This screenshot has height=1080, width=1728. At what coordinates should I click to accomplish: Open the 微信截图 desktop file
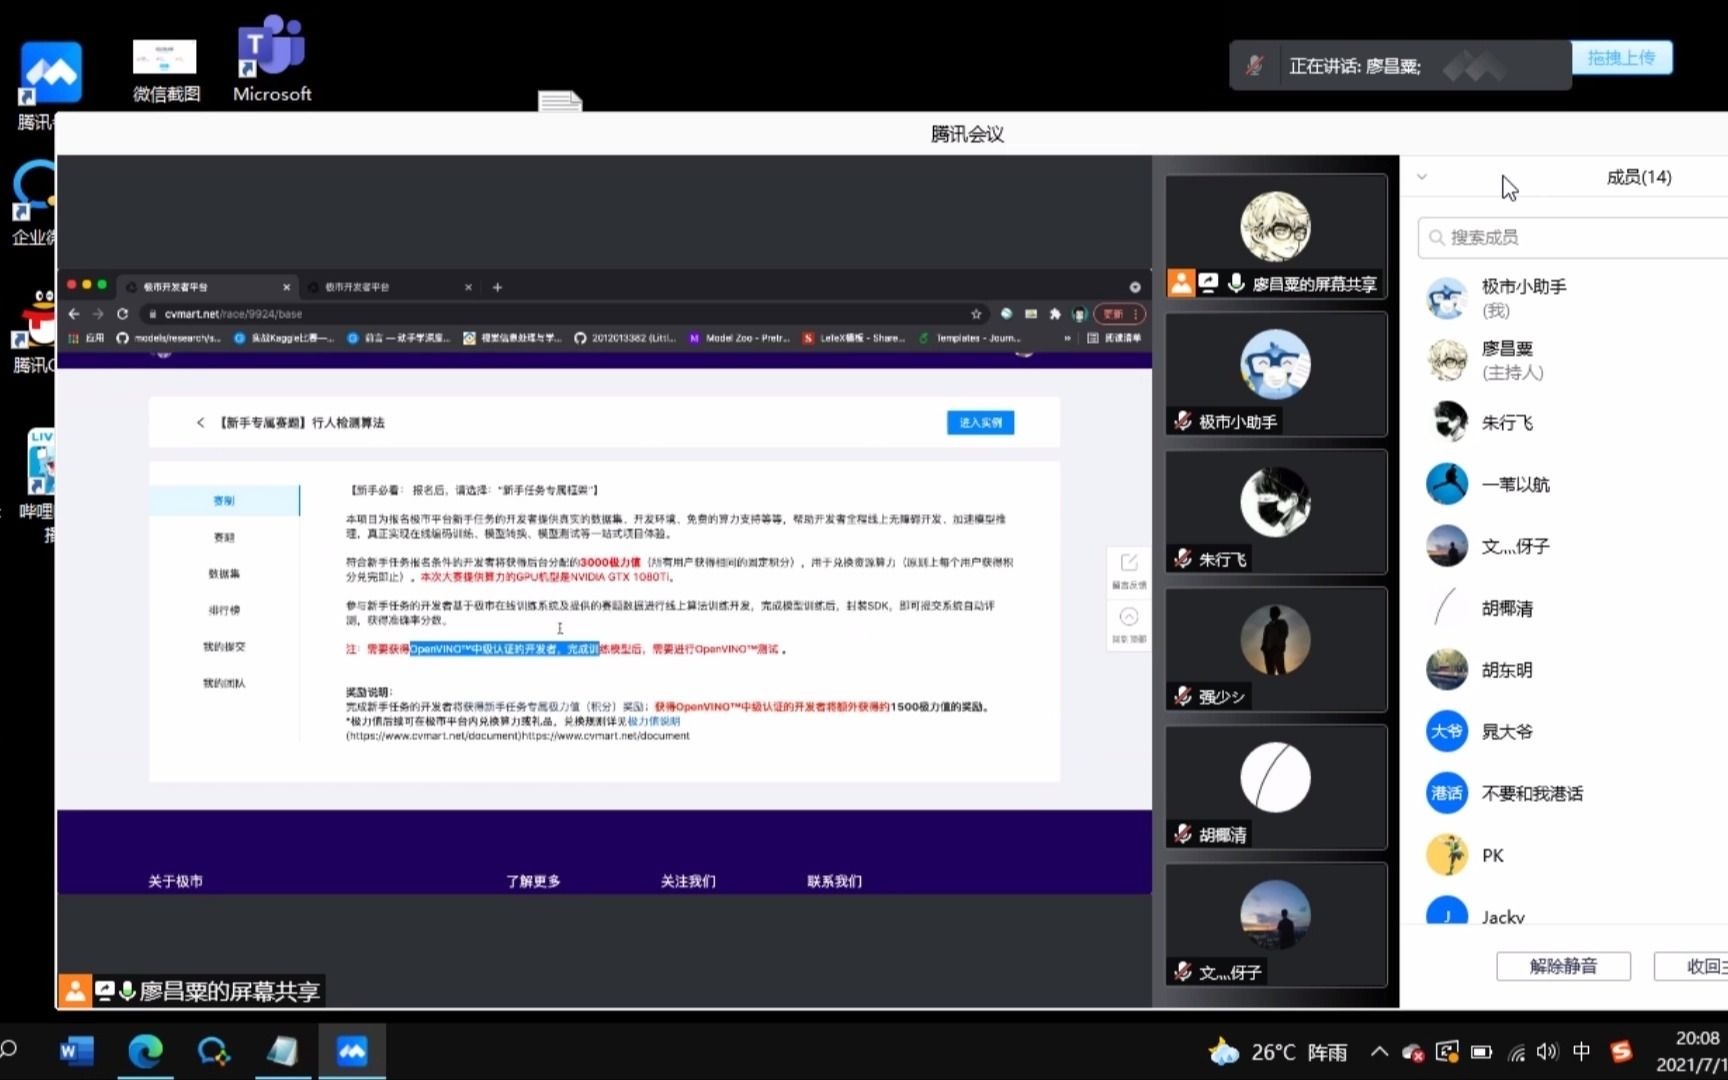[x=166, y=70]
